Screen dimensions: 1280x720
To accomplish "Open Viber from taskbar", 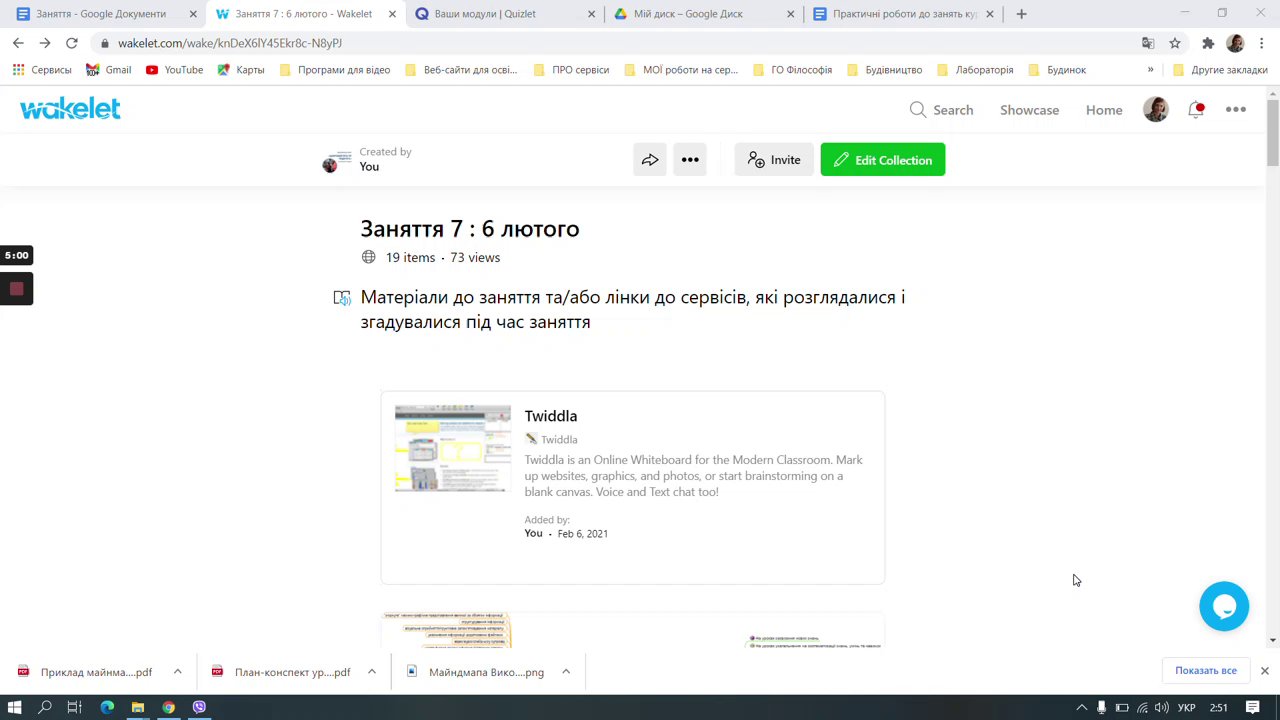I will (x=199, y=707).
